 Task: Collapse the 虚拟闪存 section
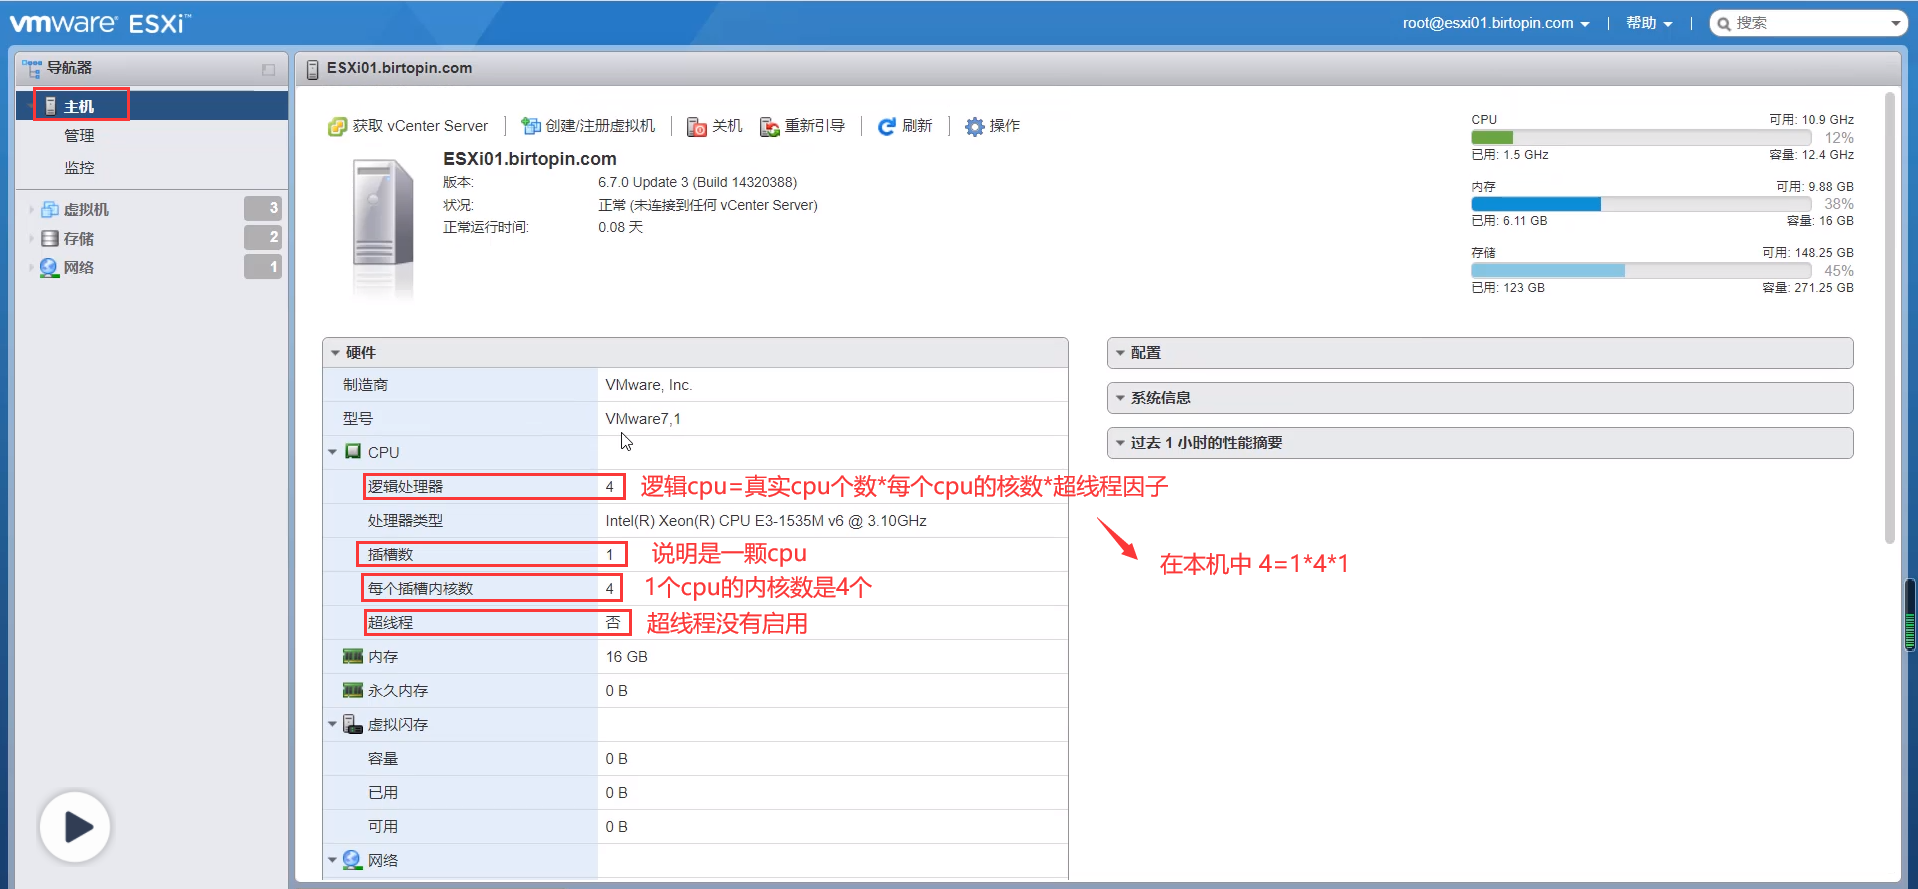coord(333,724)
